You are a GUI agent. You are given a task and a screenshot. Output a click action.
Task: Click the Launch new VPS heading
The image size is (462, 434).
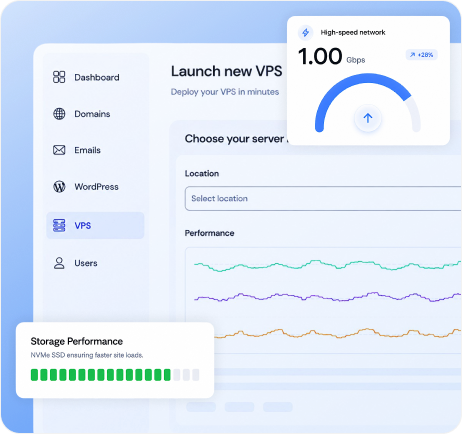[x=226, y=71]
